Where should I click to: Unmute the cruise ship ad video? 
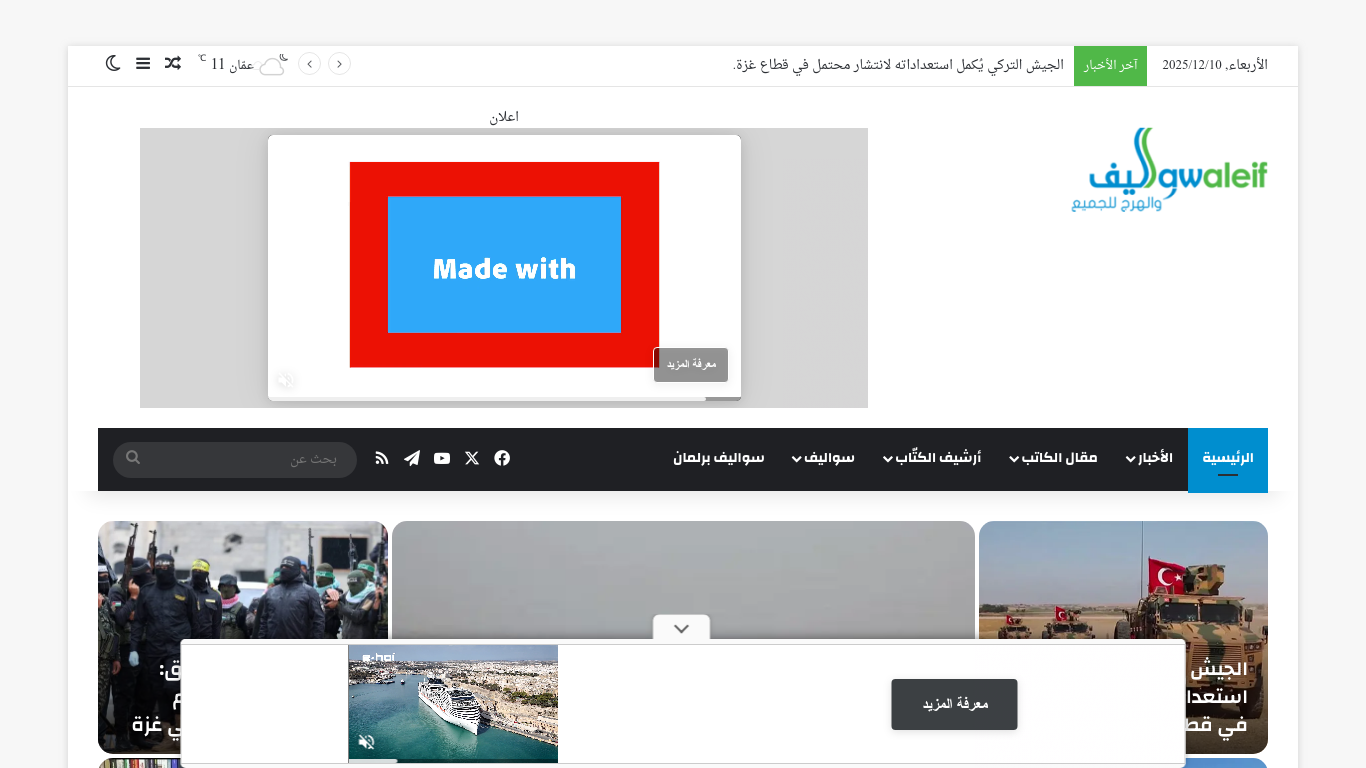[x=368, y=742]
